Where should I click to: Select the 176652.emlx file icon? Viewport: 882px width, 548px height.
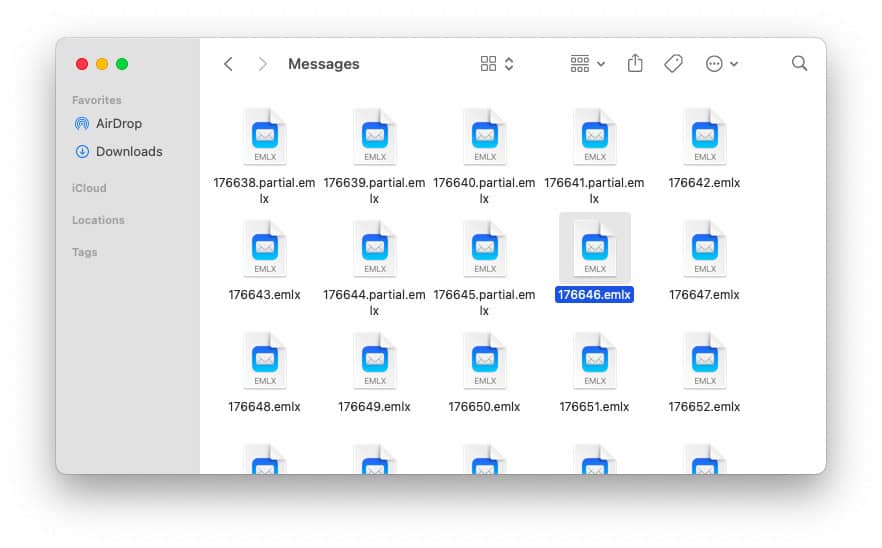click(705, 361)
